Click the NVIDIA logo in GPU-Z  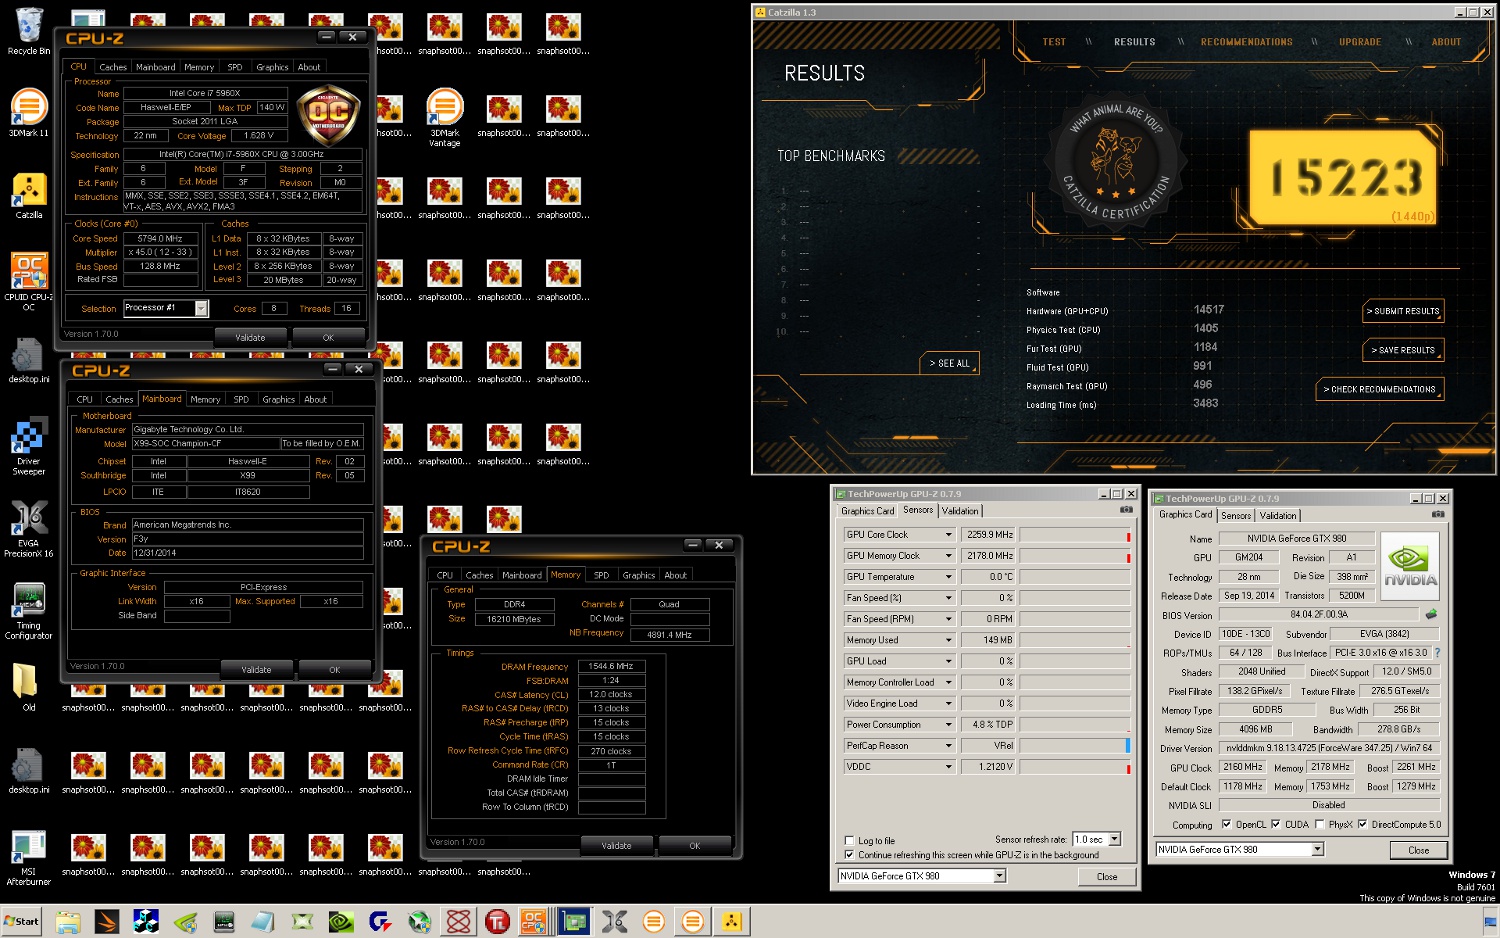pos(1410,566)
